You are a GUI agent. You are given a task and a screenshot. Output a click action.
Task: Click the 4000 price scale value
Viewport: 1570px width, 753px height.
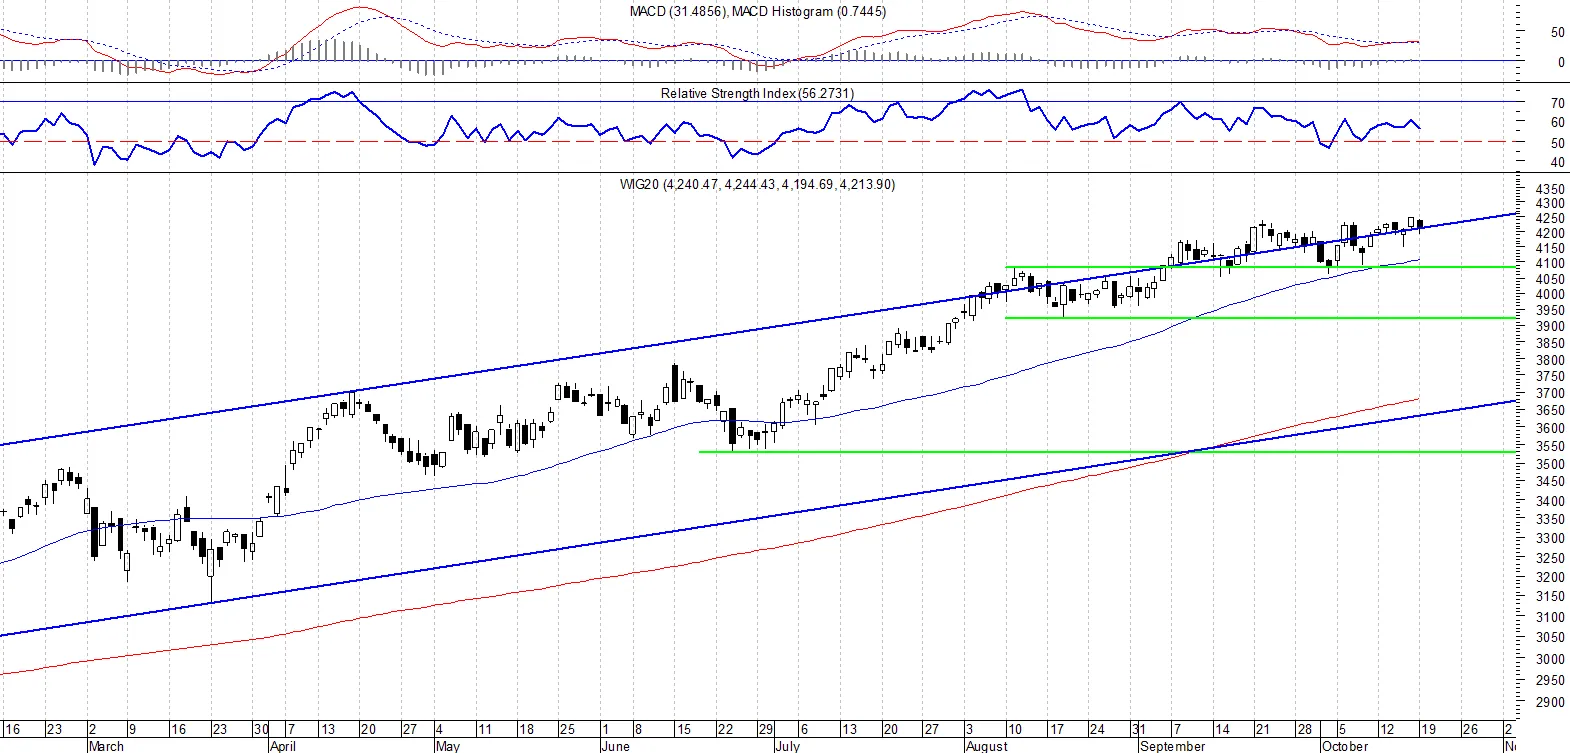pos(1550,295)
